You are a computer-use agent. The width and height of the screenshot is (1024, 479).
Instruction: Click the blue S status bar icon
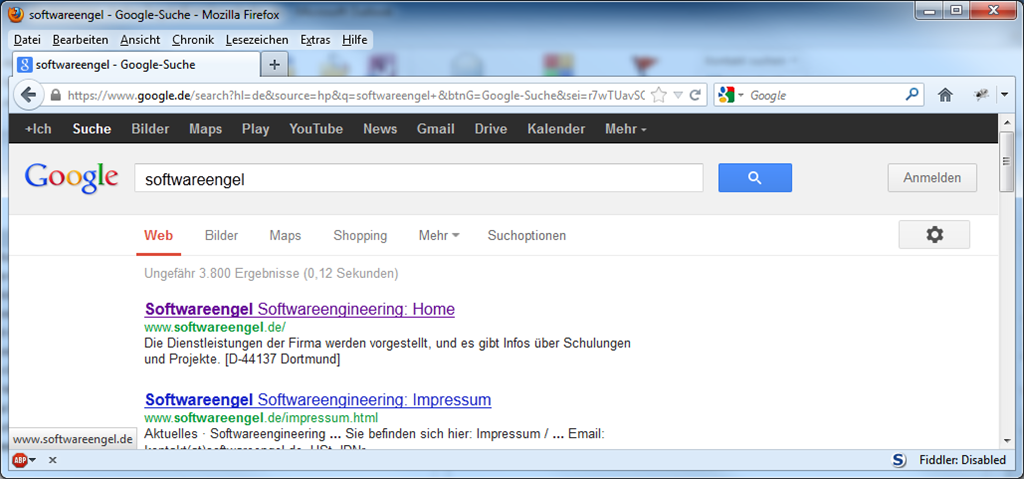pos(899,460)
